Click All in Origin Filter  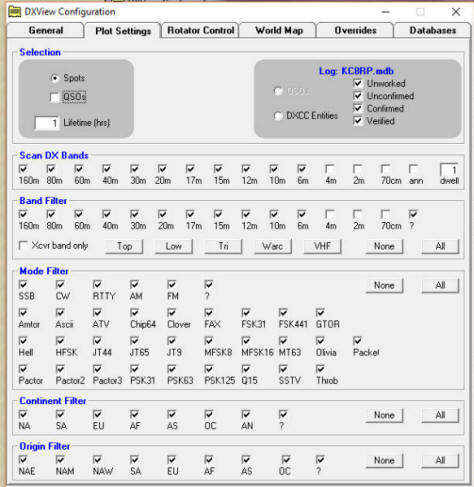(x=440, y=461)
